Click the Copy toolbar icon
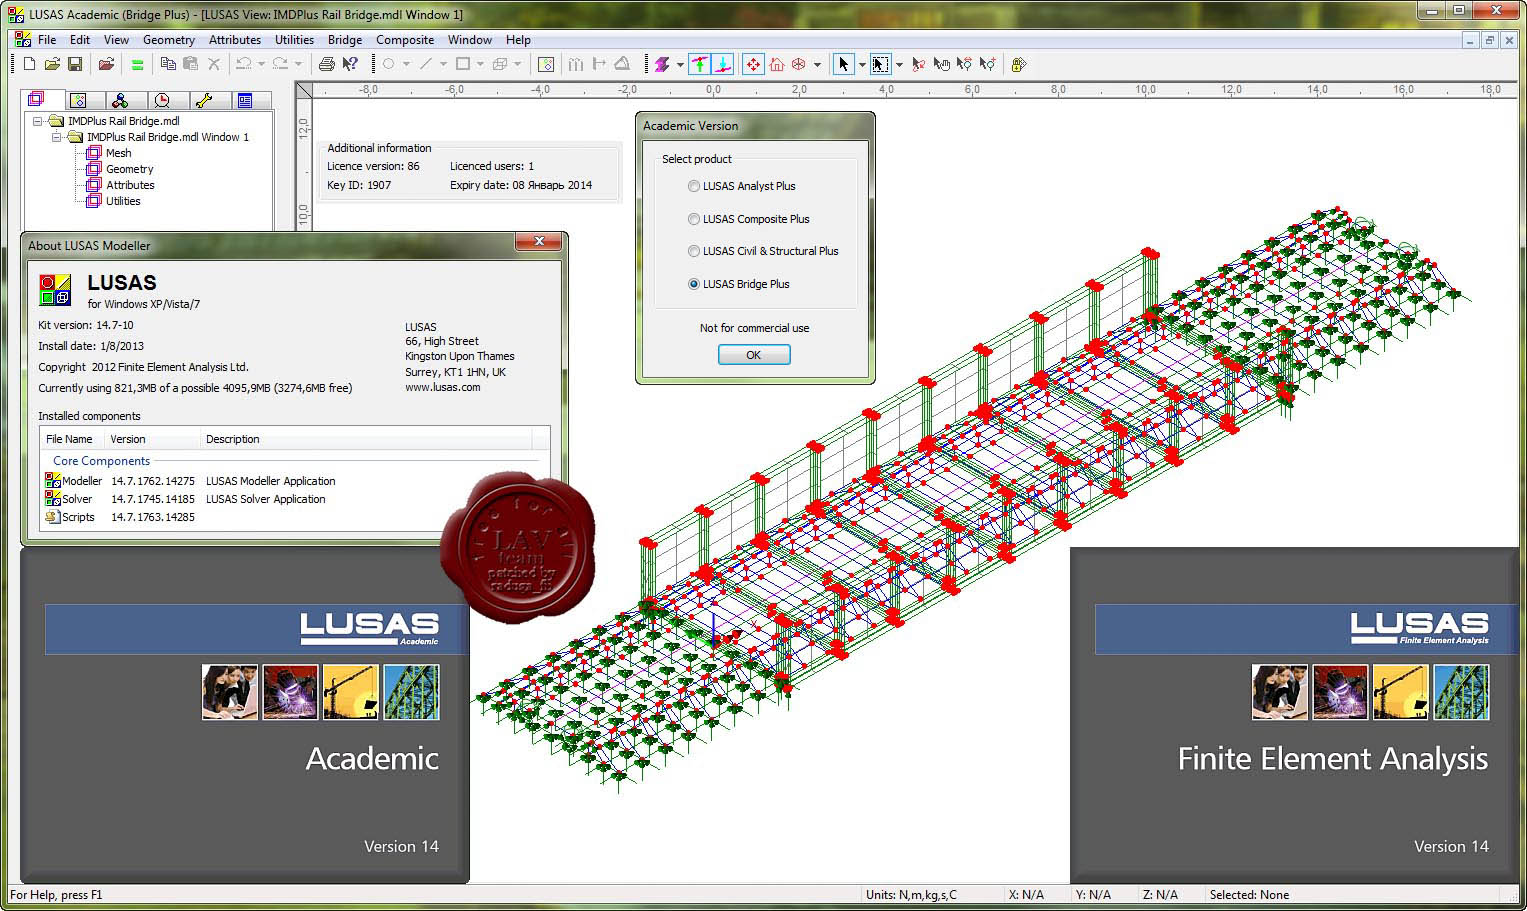Viewport: 1527px width, 911px height. [168, 64]
